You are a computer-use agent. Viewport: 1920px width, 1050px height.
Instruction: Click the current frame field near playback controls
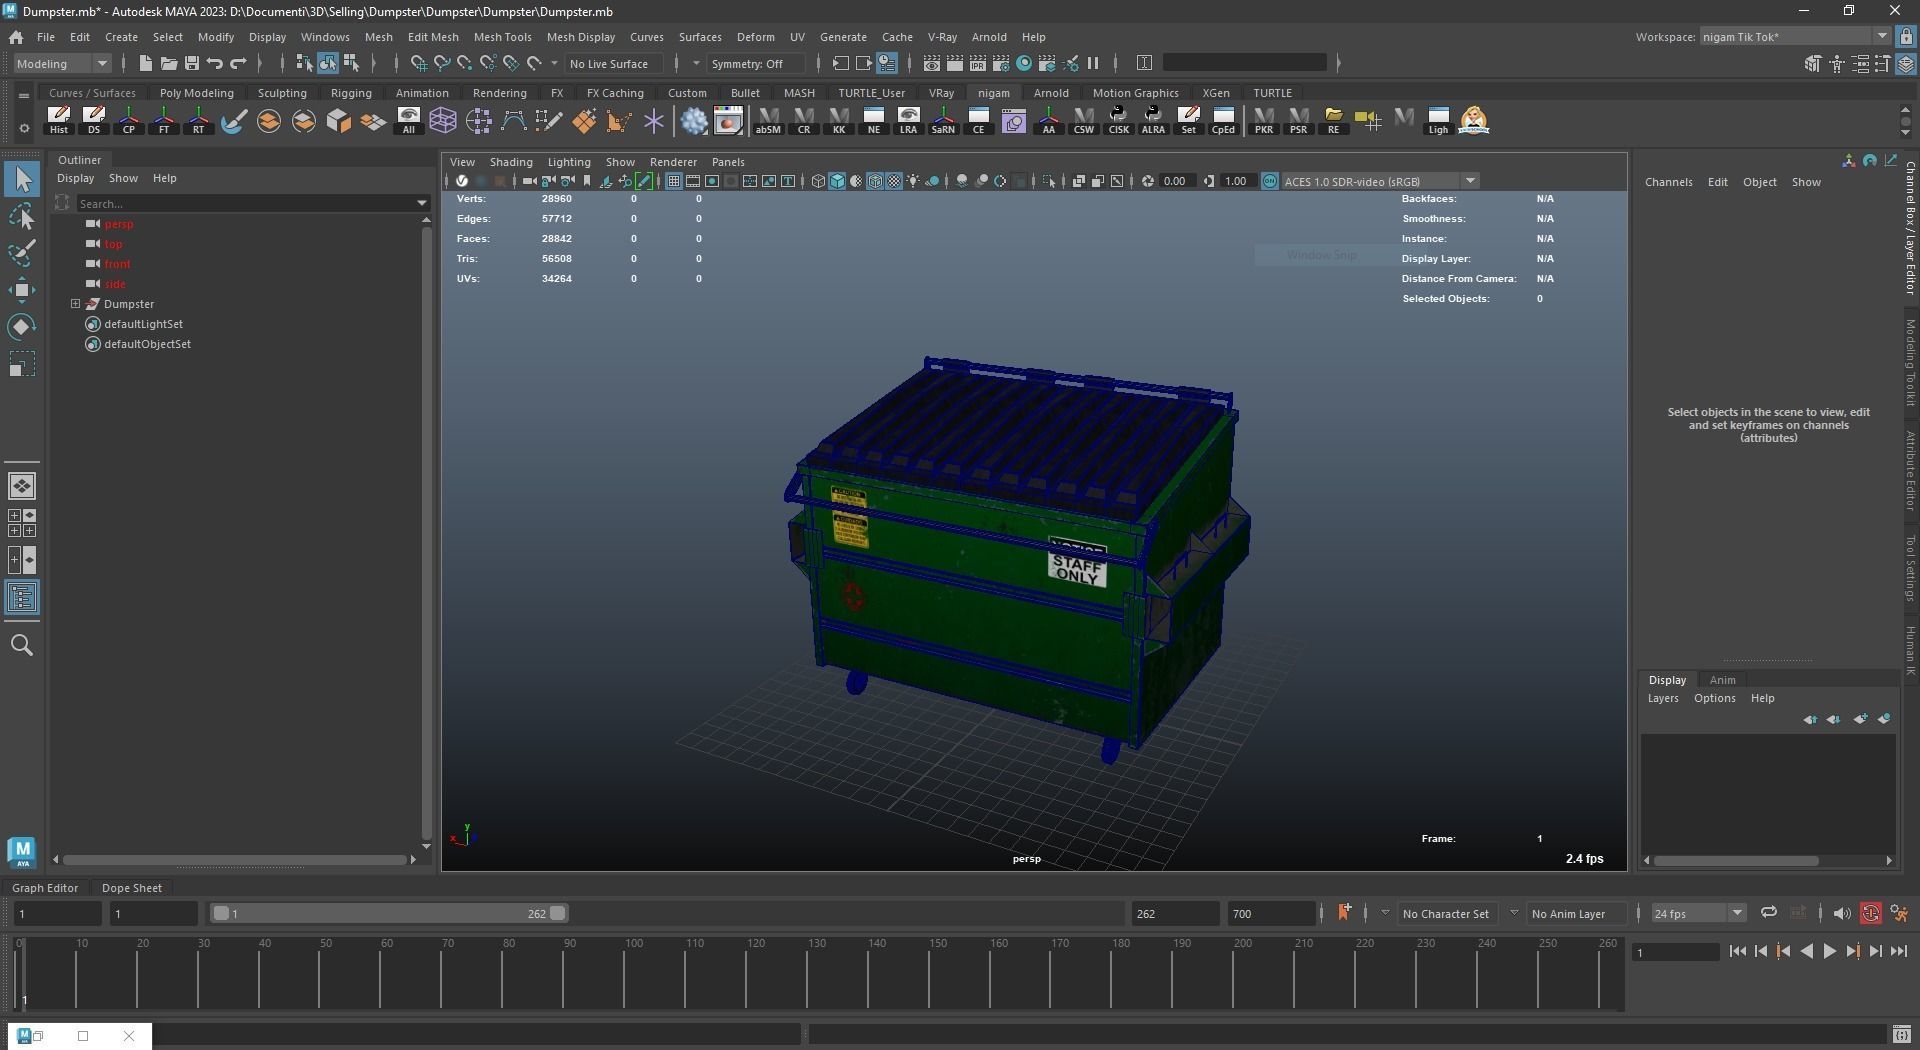point(1676,952)
